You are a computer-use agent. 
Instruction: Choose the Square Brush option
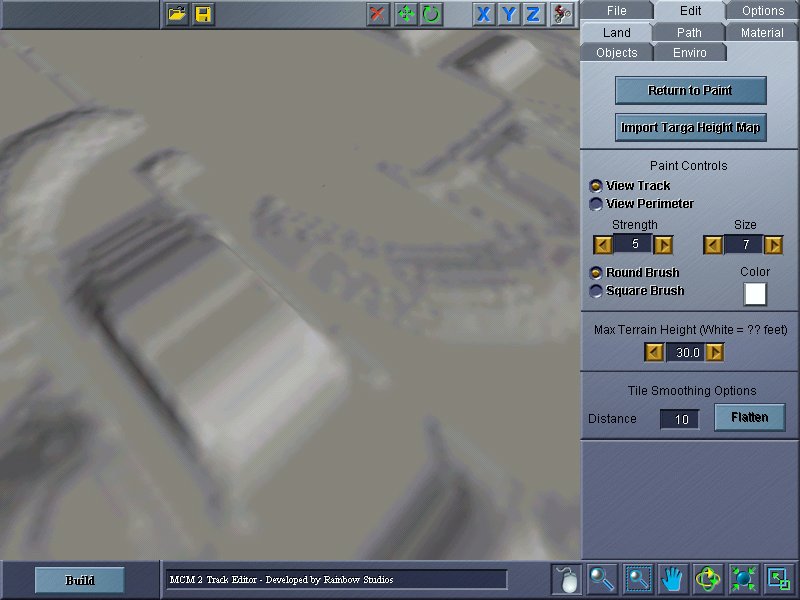pyautogui.click(x=595, y=291)
